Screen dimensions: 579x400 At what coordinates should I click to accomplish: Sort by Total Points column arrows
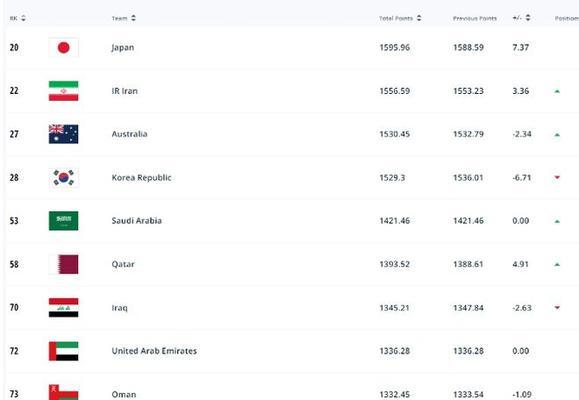click(419, 18)
